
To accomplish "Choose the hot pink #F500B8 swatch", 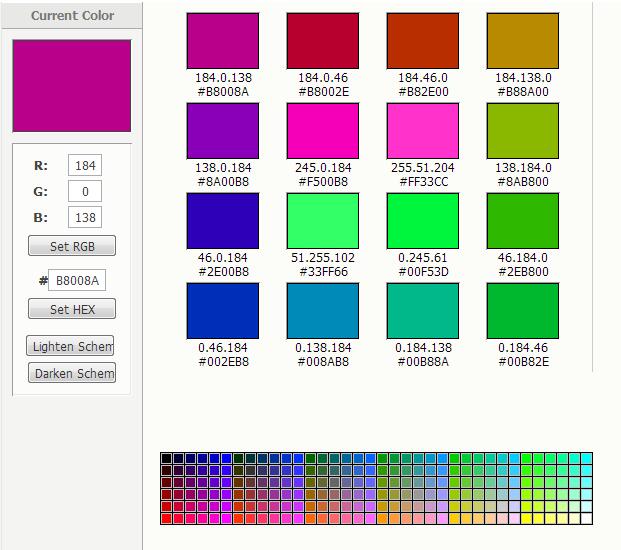I will point(322,131).
